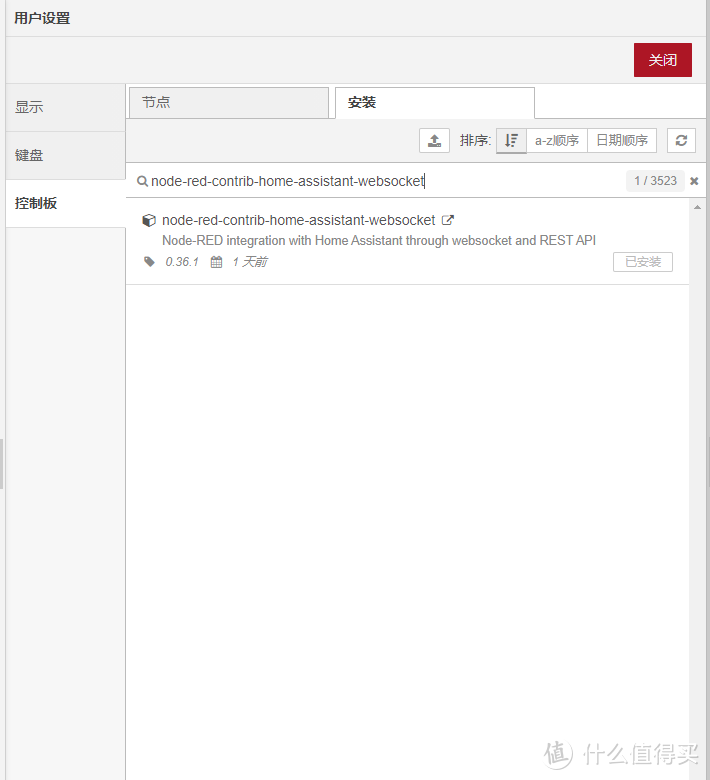
Task: Open the 显示 settings section
Action: 65,108
